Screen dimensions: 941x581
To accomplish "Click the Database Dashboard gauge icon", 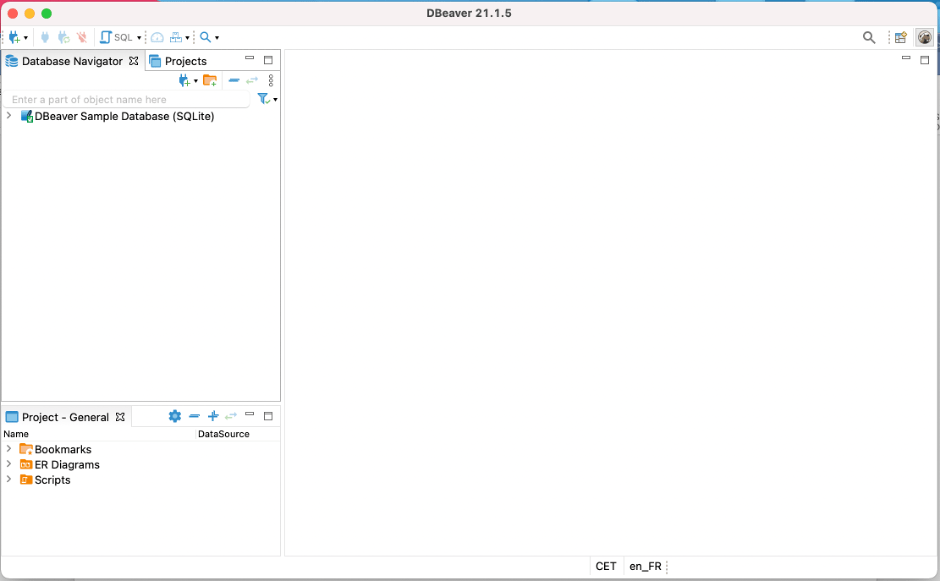I will tap(157, 37).
